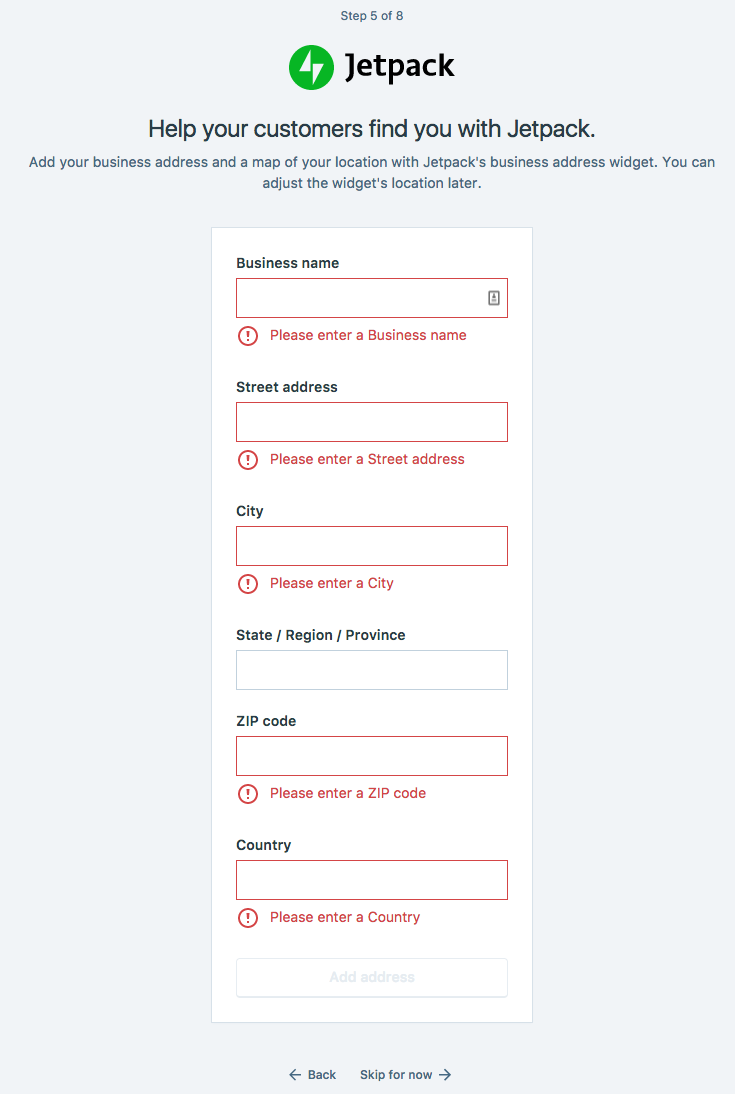Select the State / Region / Province field
The height and width of the screenshot is (1094, 735).
[372, 670]
